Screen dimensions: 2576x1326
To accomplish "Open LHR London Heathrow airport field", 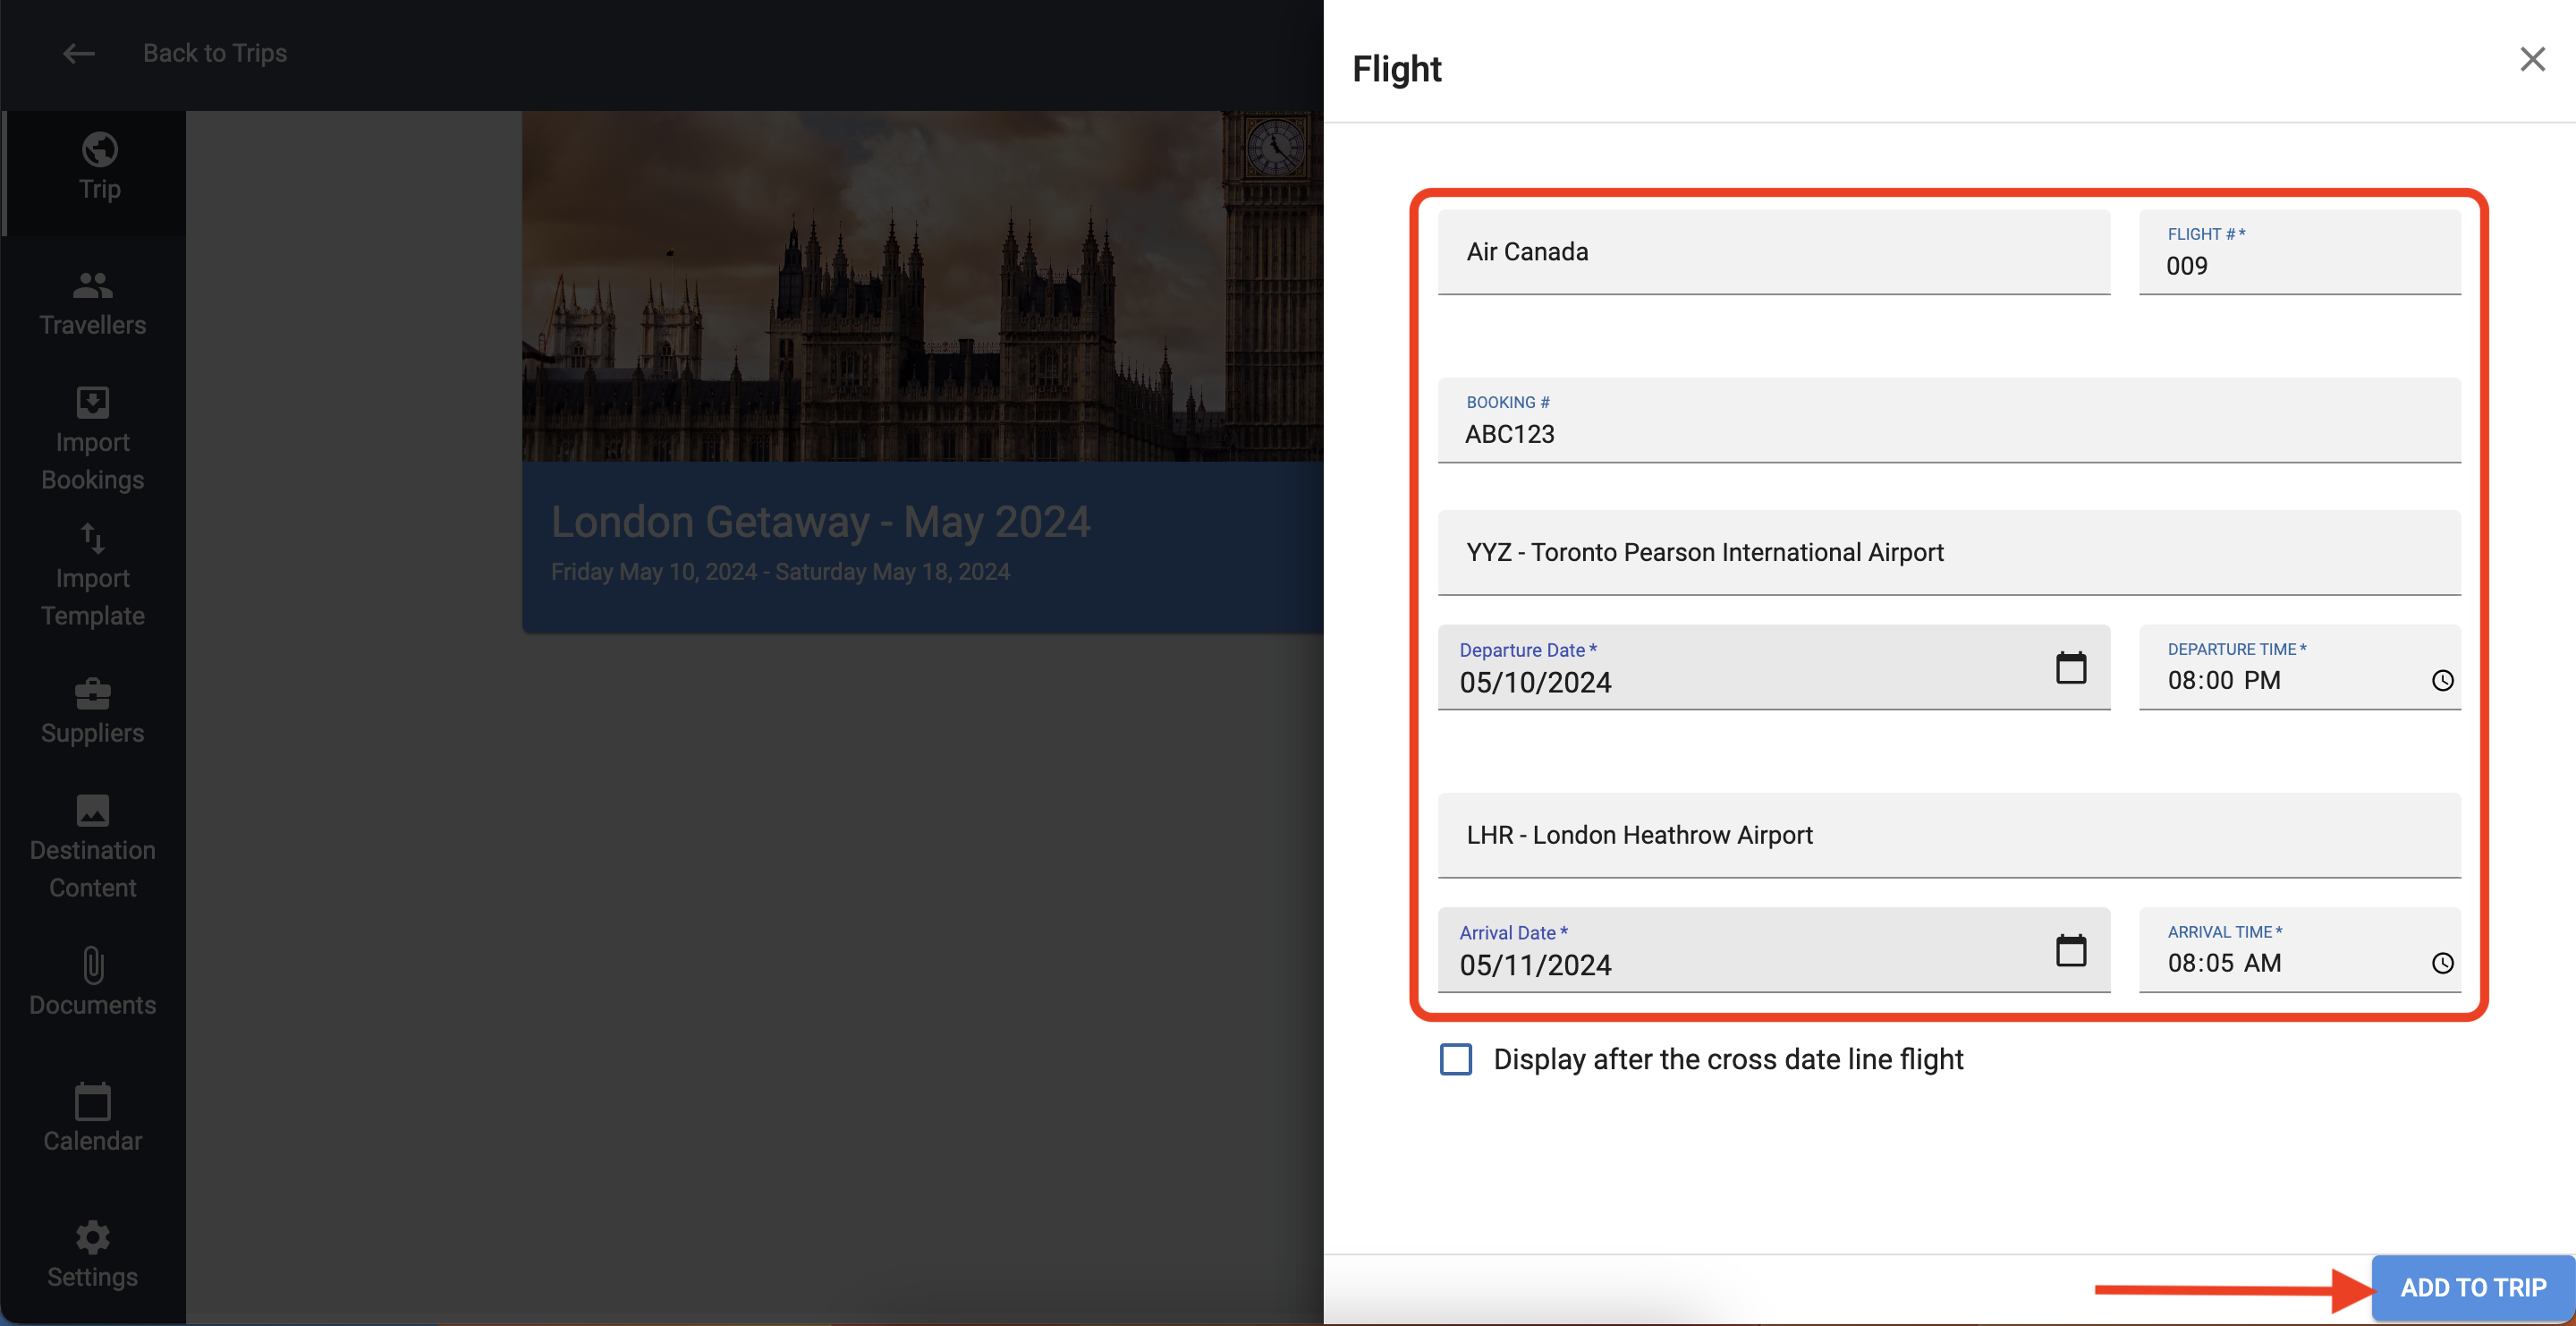I will click(x=1949, y=836).
